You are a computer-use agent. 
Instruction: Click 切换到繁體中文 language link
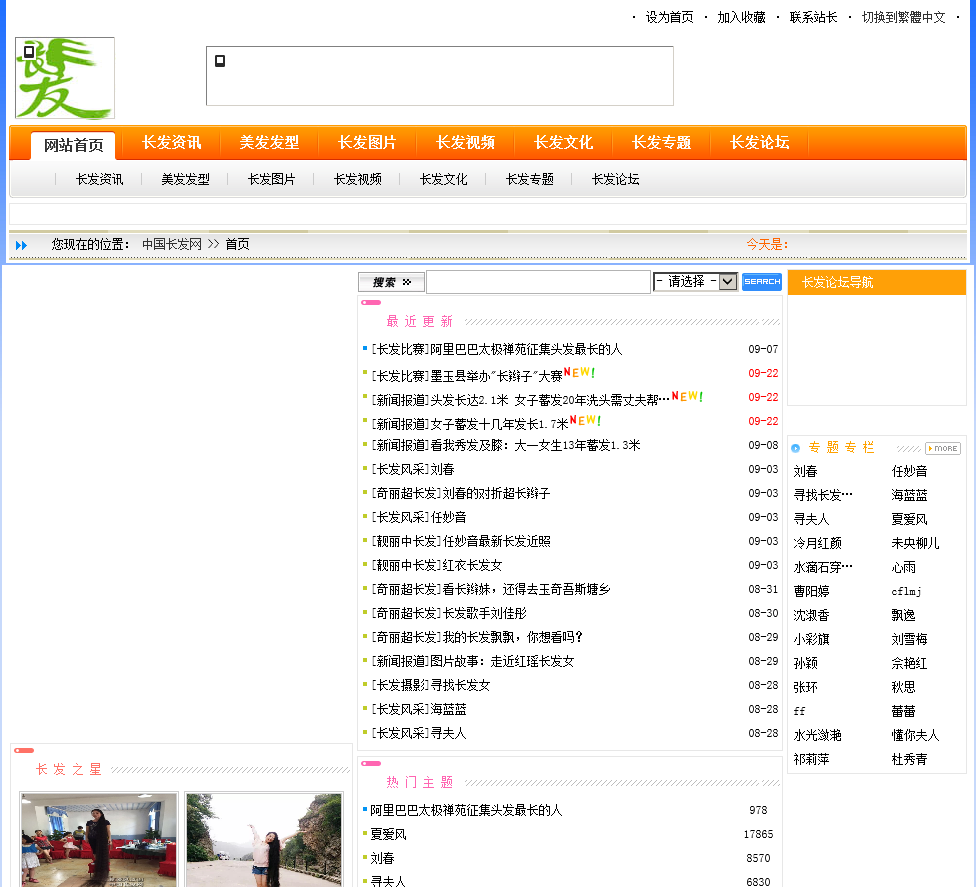coord(903,17)
